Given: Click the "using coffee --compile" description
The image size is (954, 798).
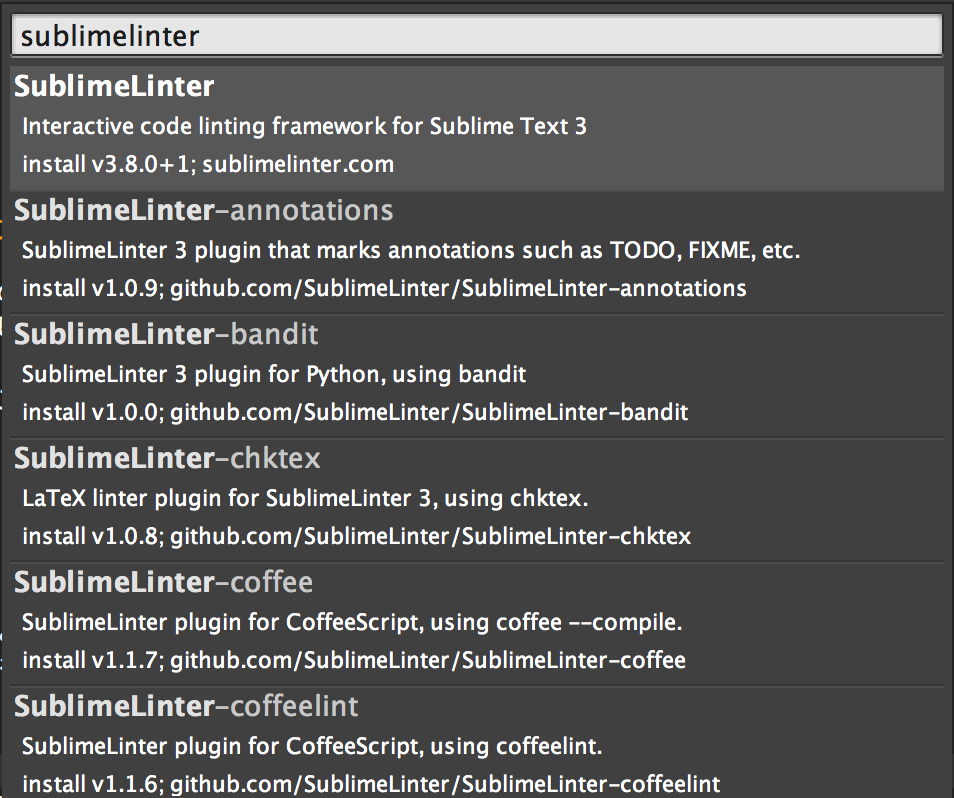Looking at the screenshot, I should (352, 622).
